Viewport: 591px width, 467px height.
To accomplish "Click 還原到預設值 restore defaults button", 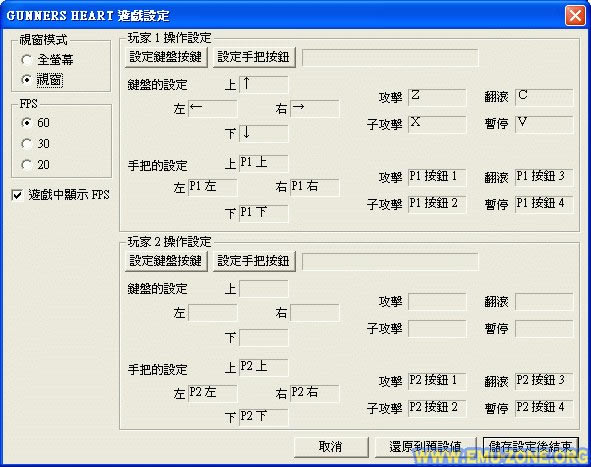I will tap(425, 447).
